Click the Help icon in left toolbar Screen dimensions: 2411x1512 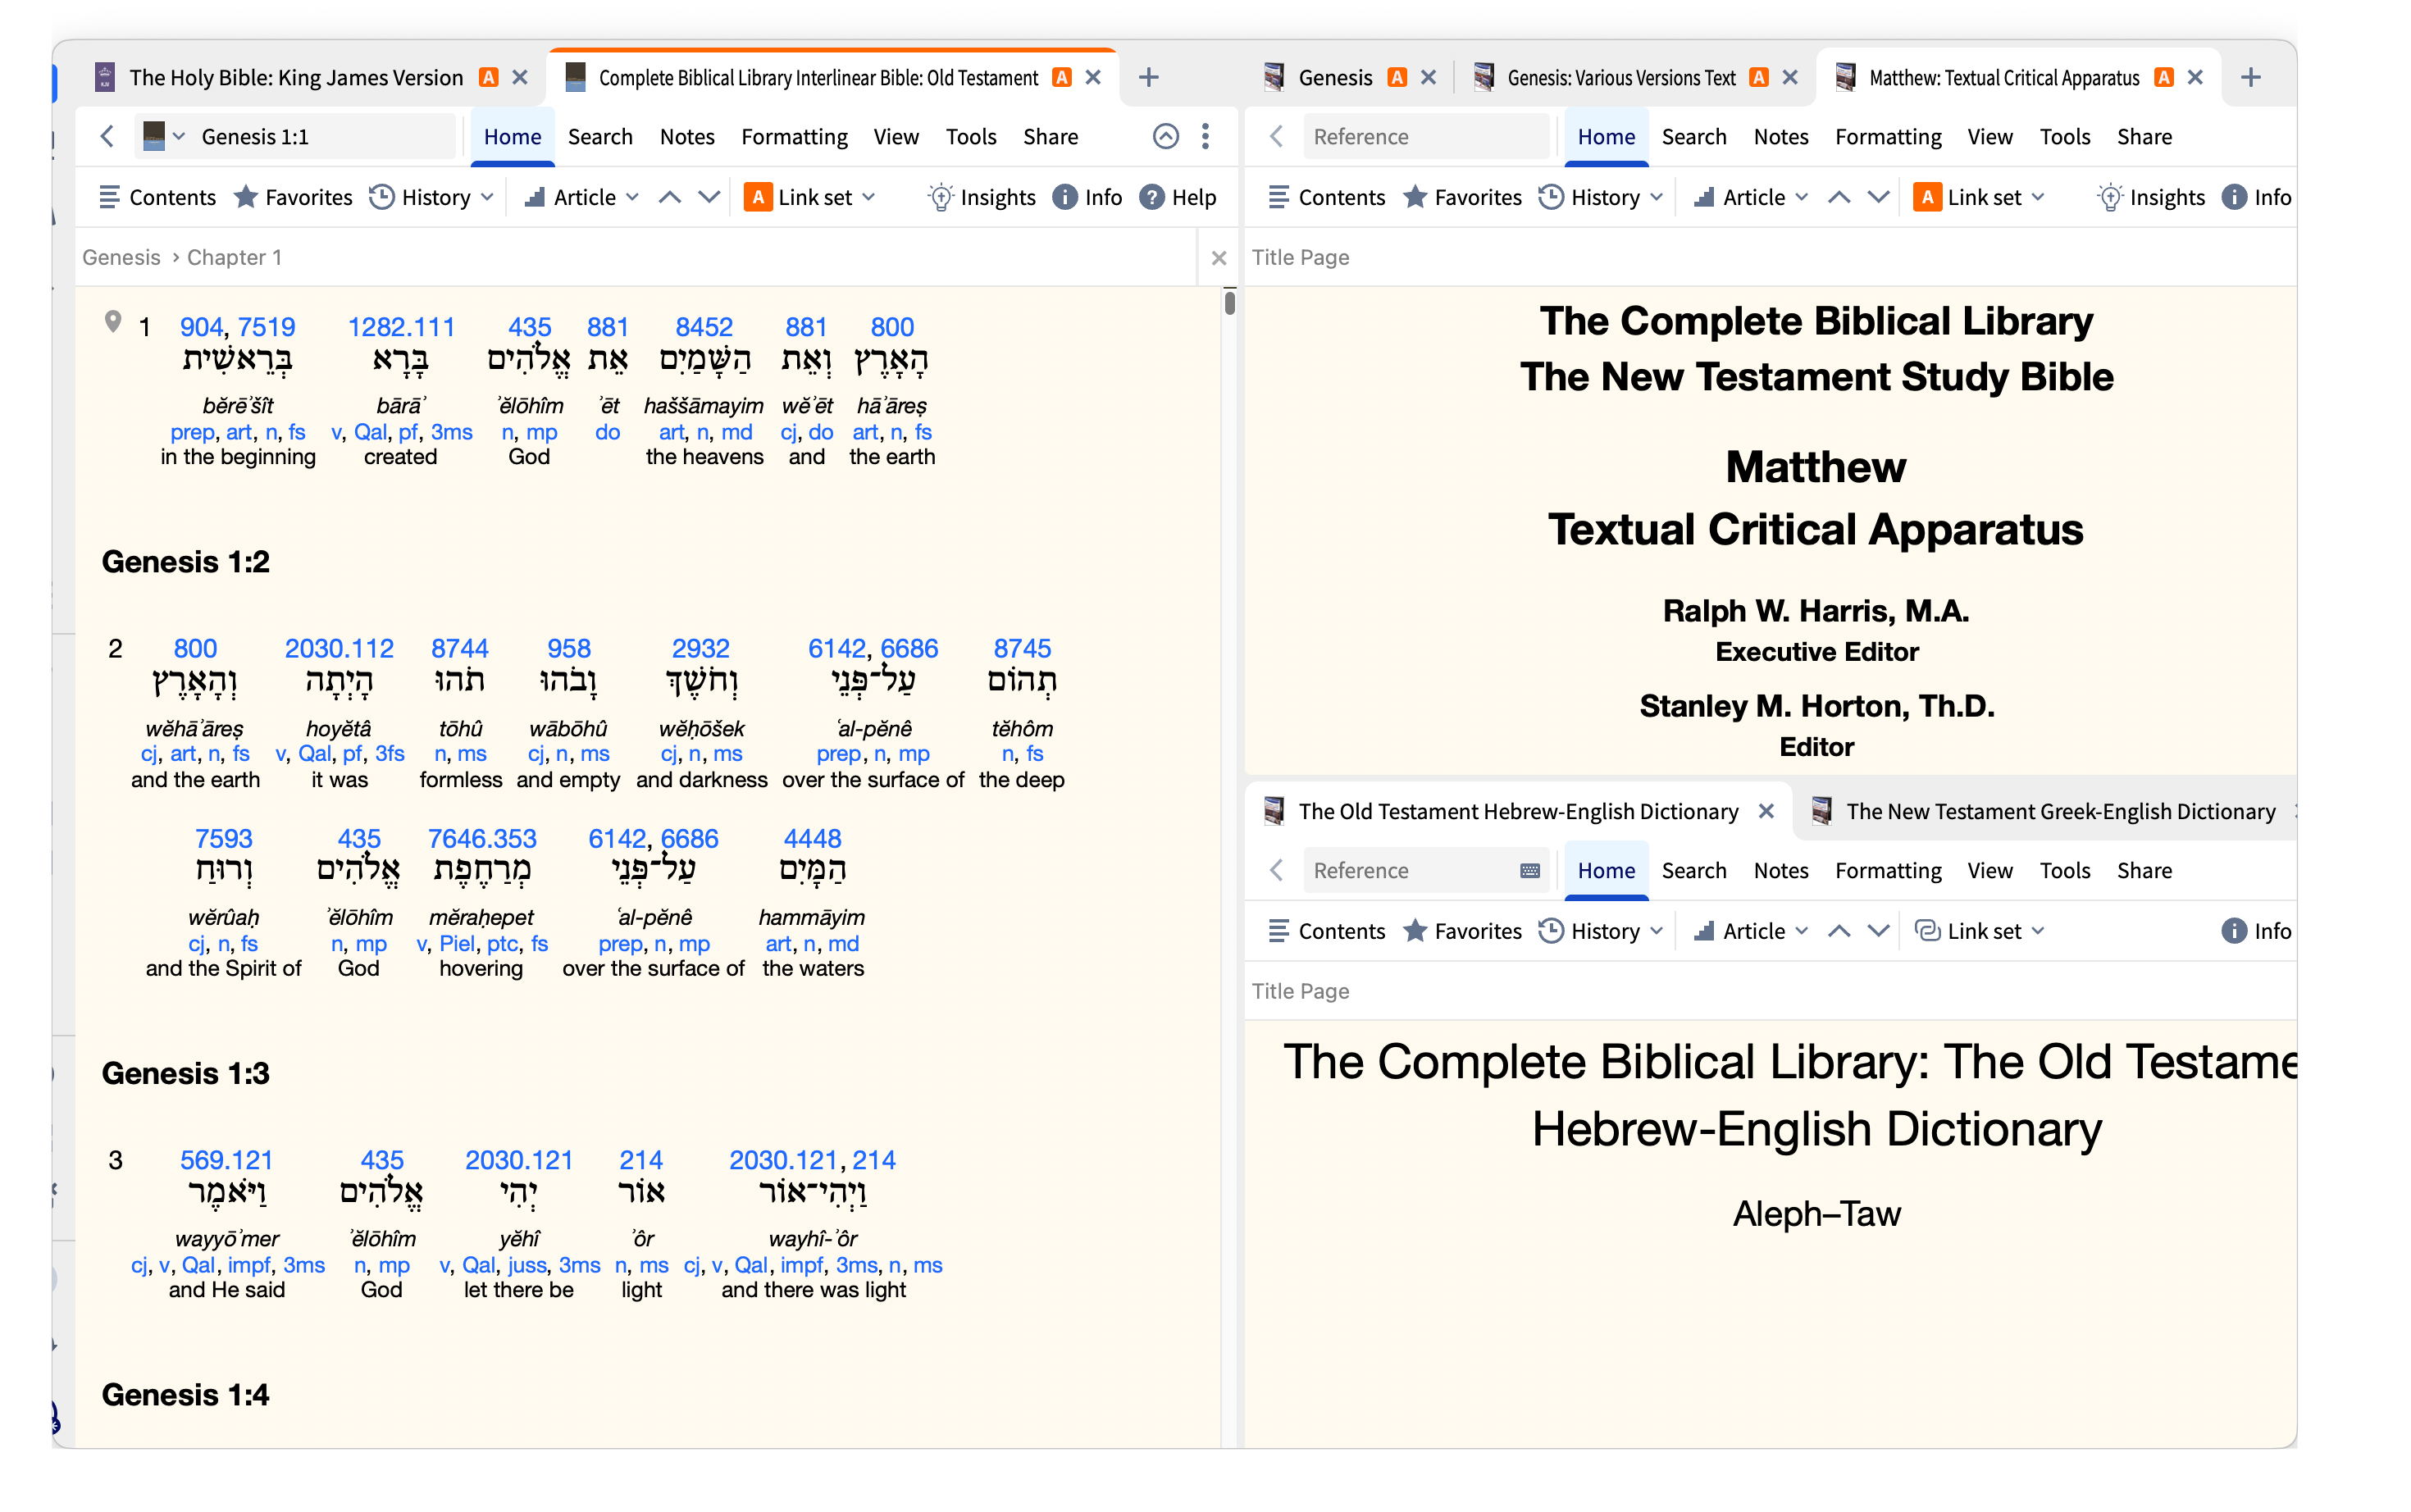[1152, 197]
